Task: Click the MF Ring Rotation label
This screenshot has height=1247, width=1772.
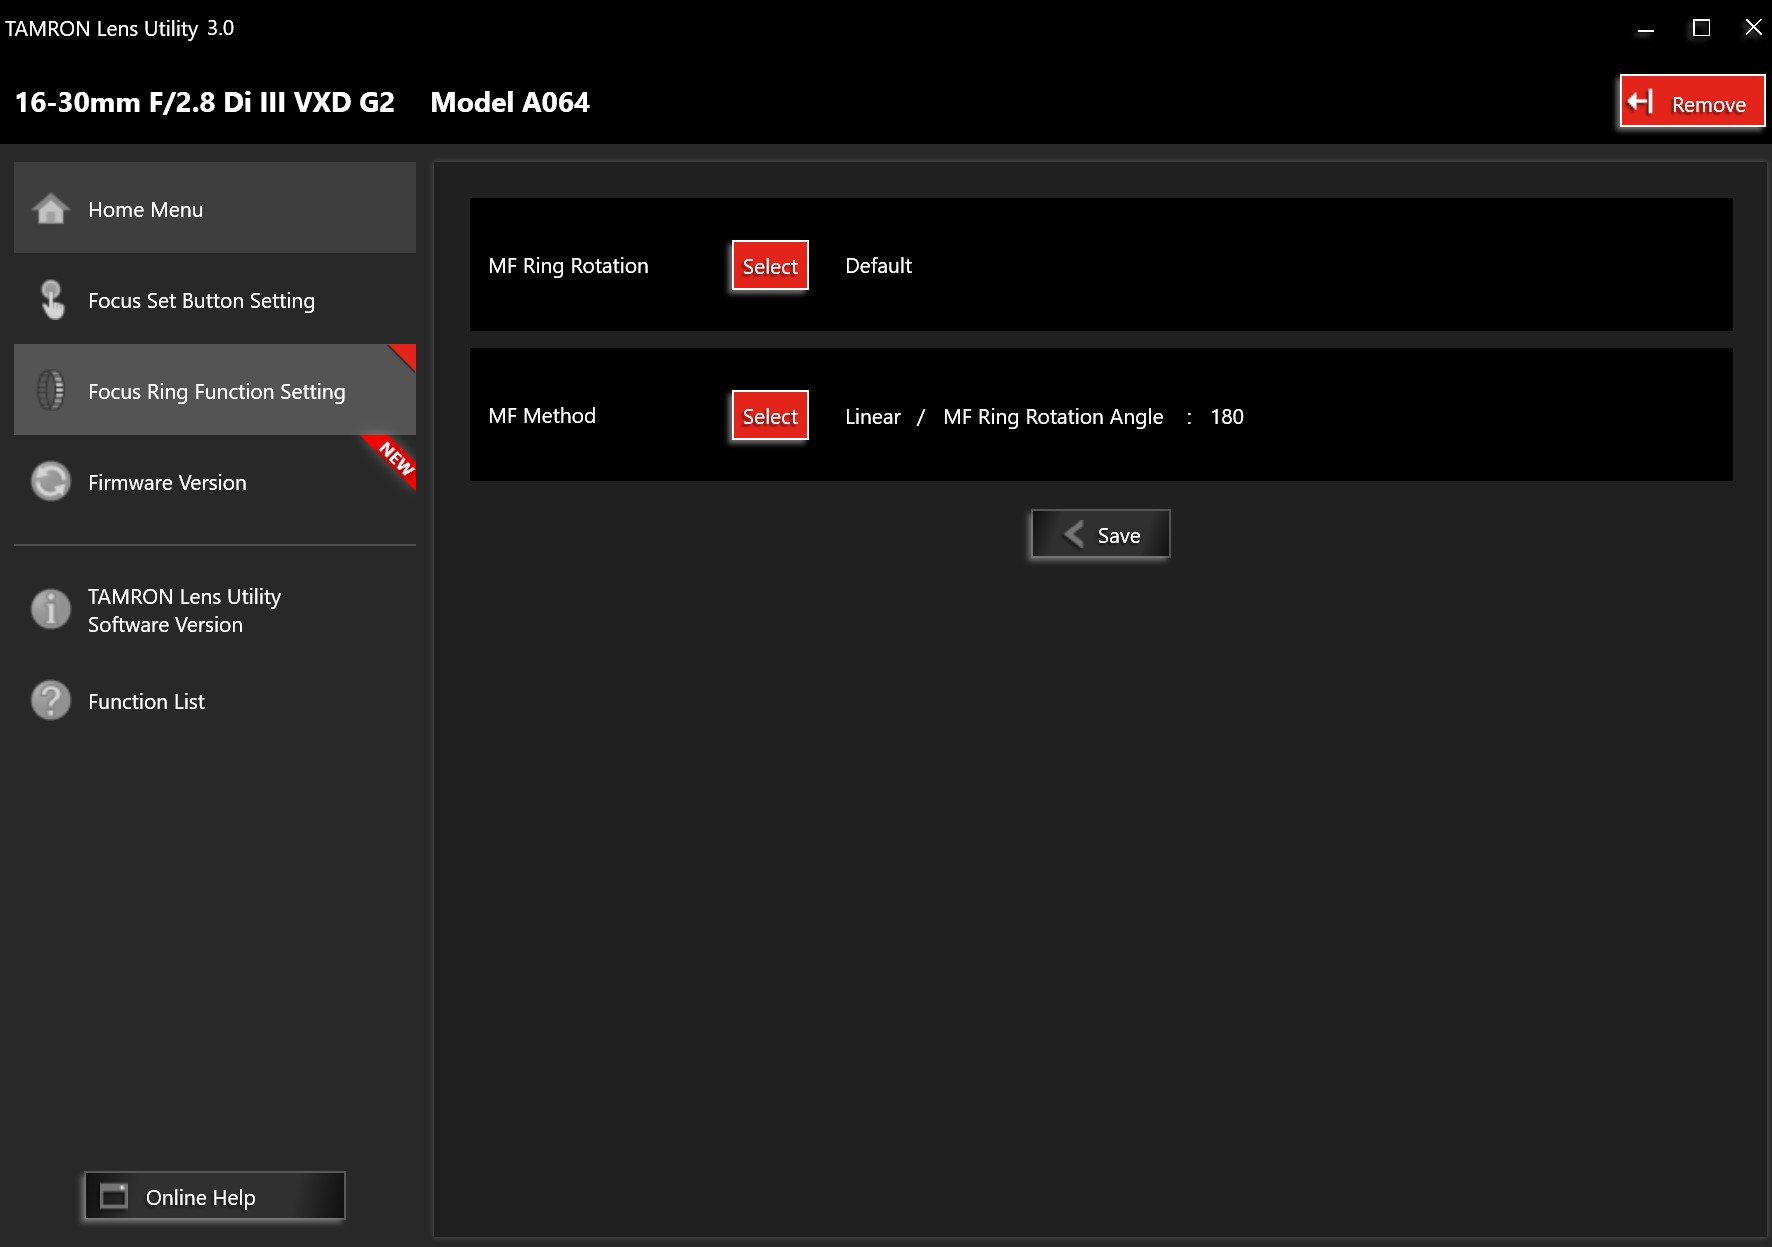Action: [568, 266]
